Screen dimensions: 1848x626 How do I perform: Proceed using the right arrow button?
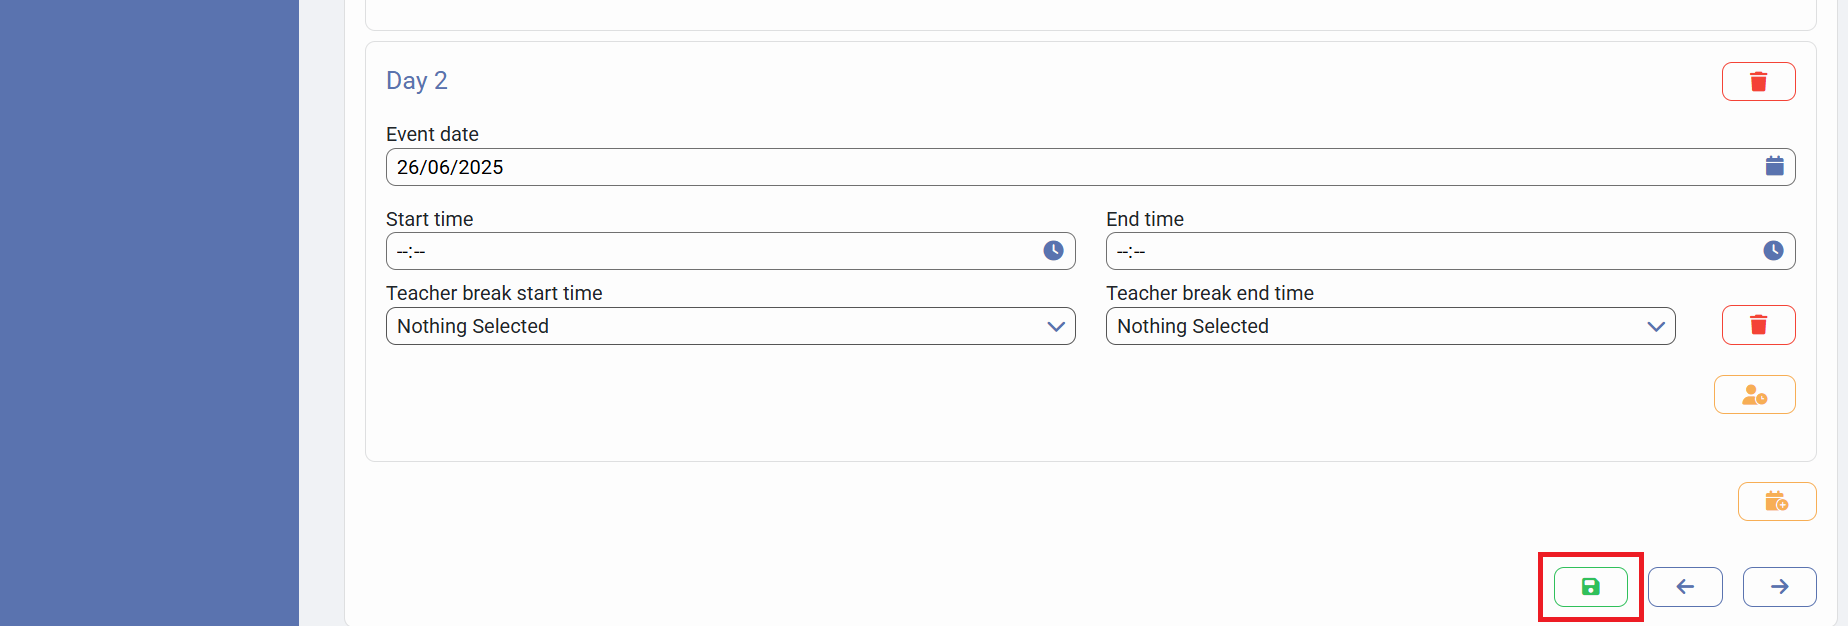coord(1779,587)
